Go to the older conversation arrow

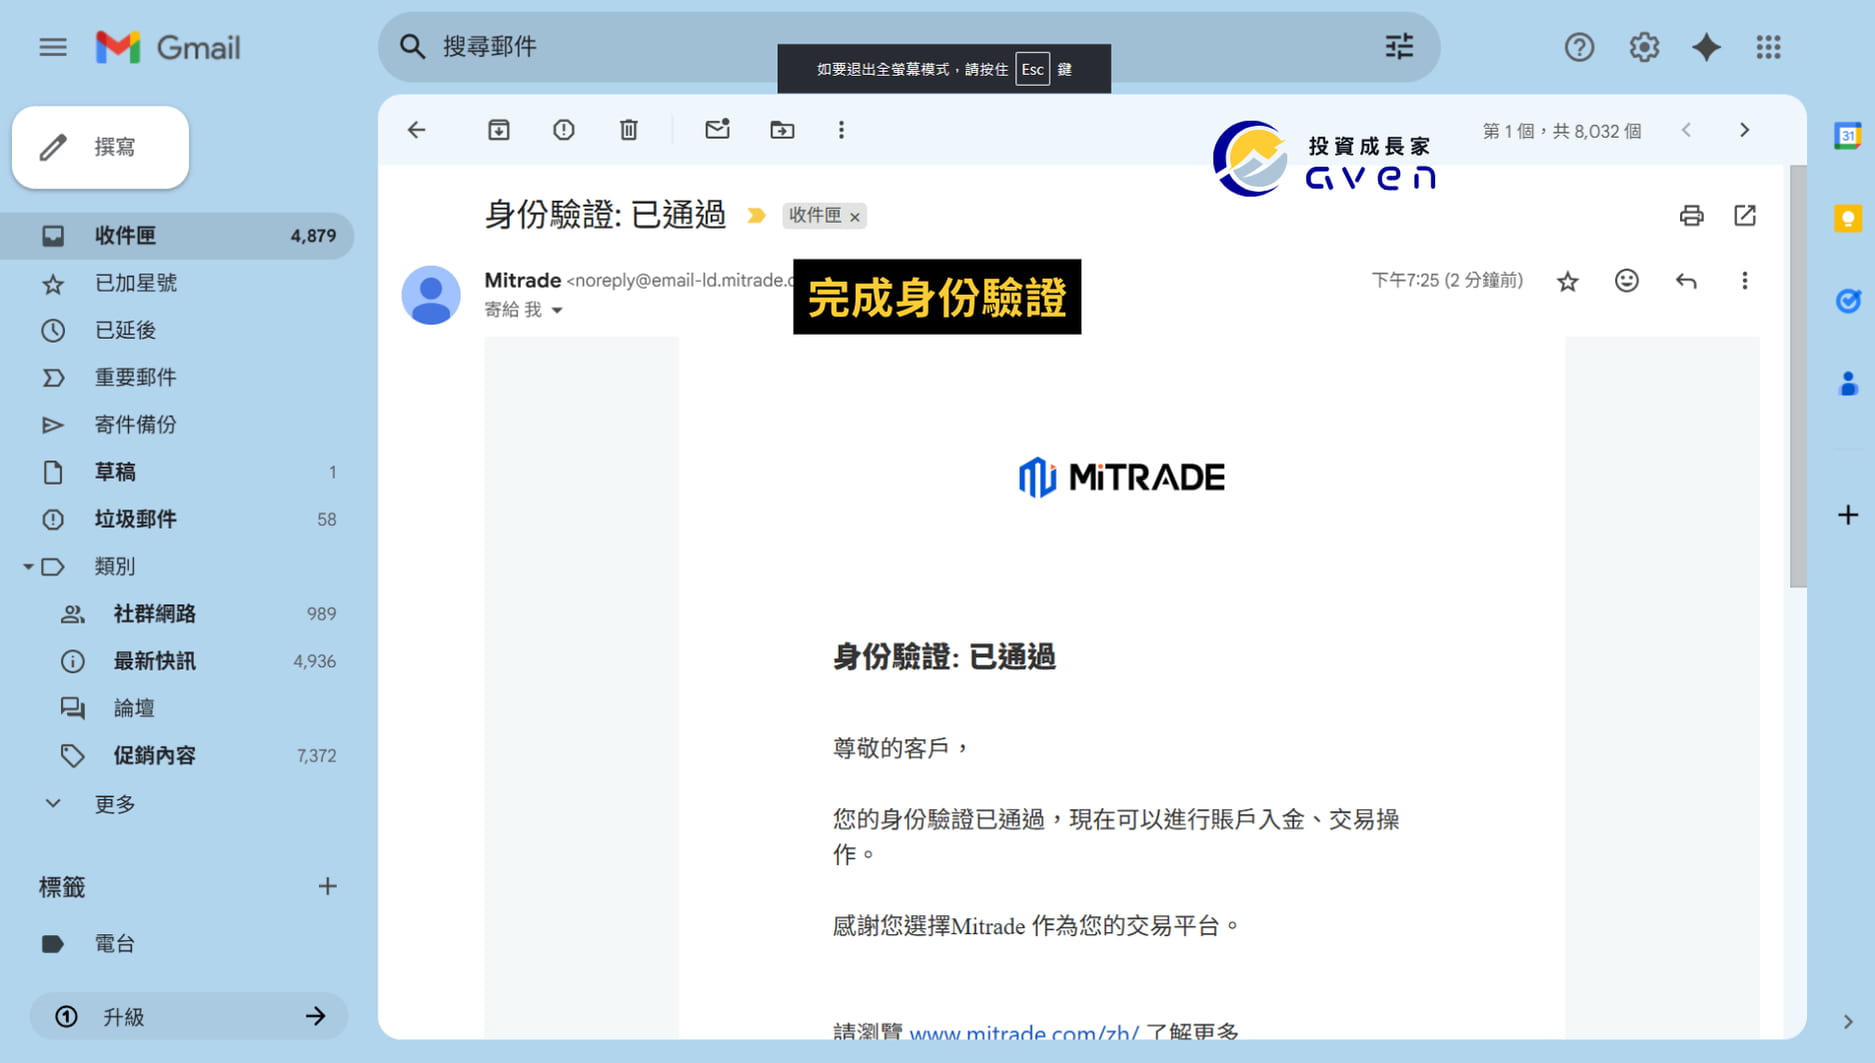(x=1745, y=130)
